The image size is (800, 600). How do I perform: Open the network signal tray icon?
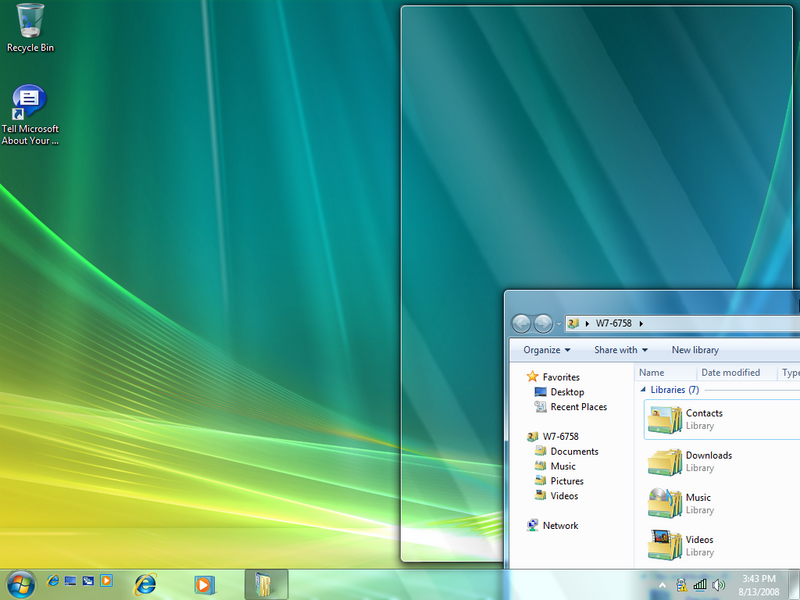click(700, 584)
